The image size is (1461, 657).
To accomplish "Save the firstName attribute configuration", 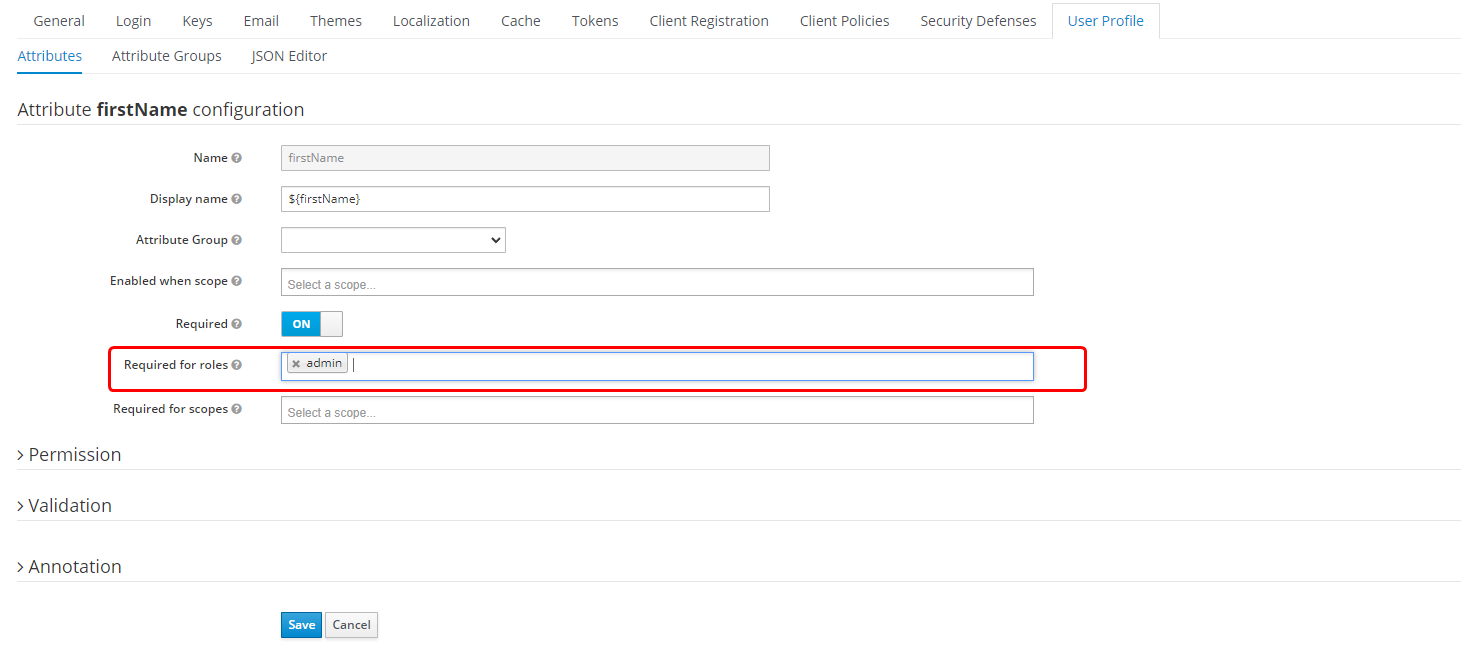I will [x=301, y=624].
